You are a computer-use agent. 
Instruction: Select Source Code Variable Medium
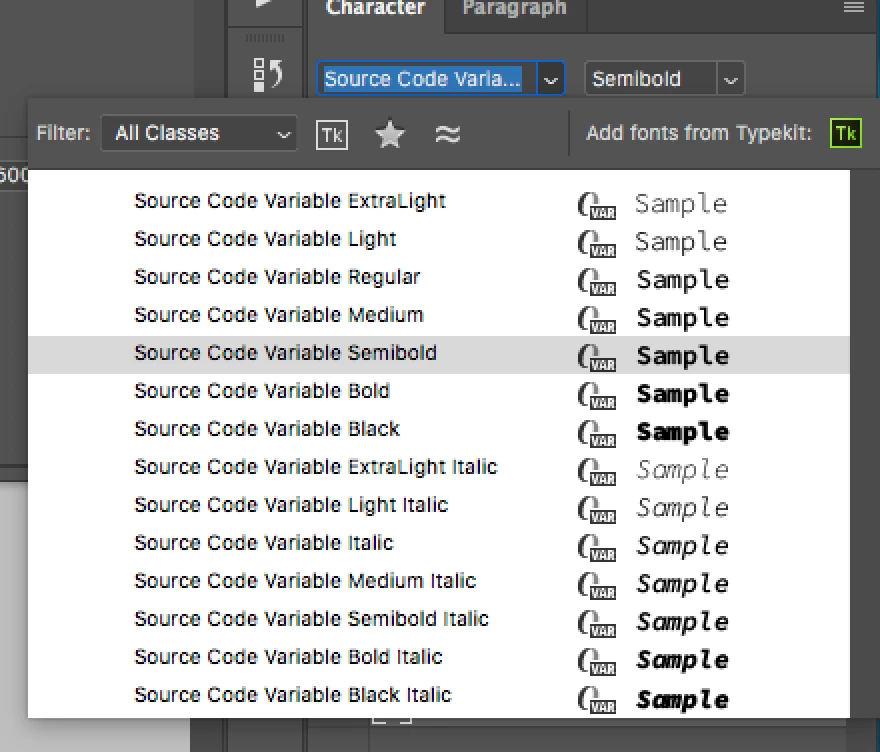coord(439,316)
